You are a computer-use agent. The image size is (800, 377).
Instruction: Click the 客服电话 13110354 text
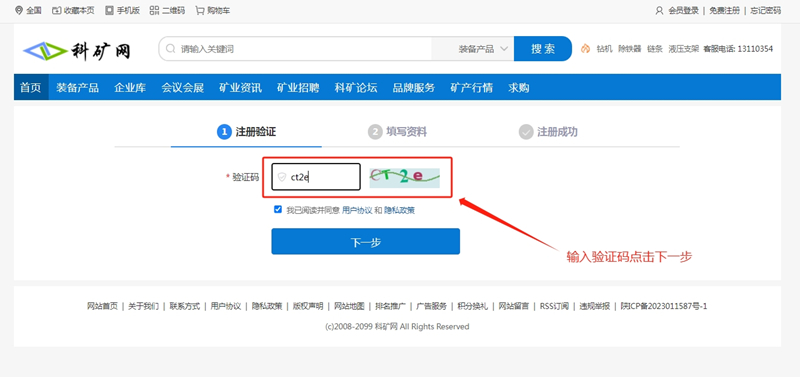coord(738,49)
